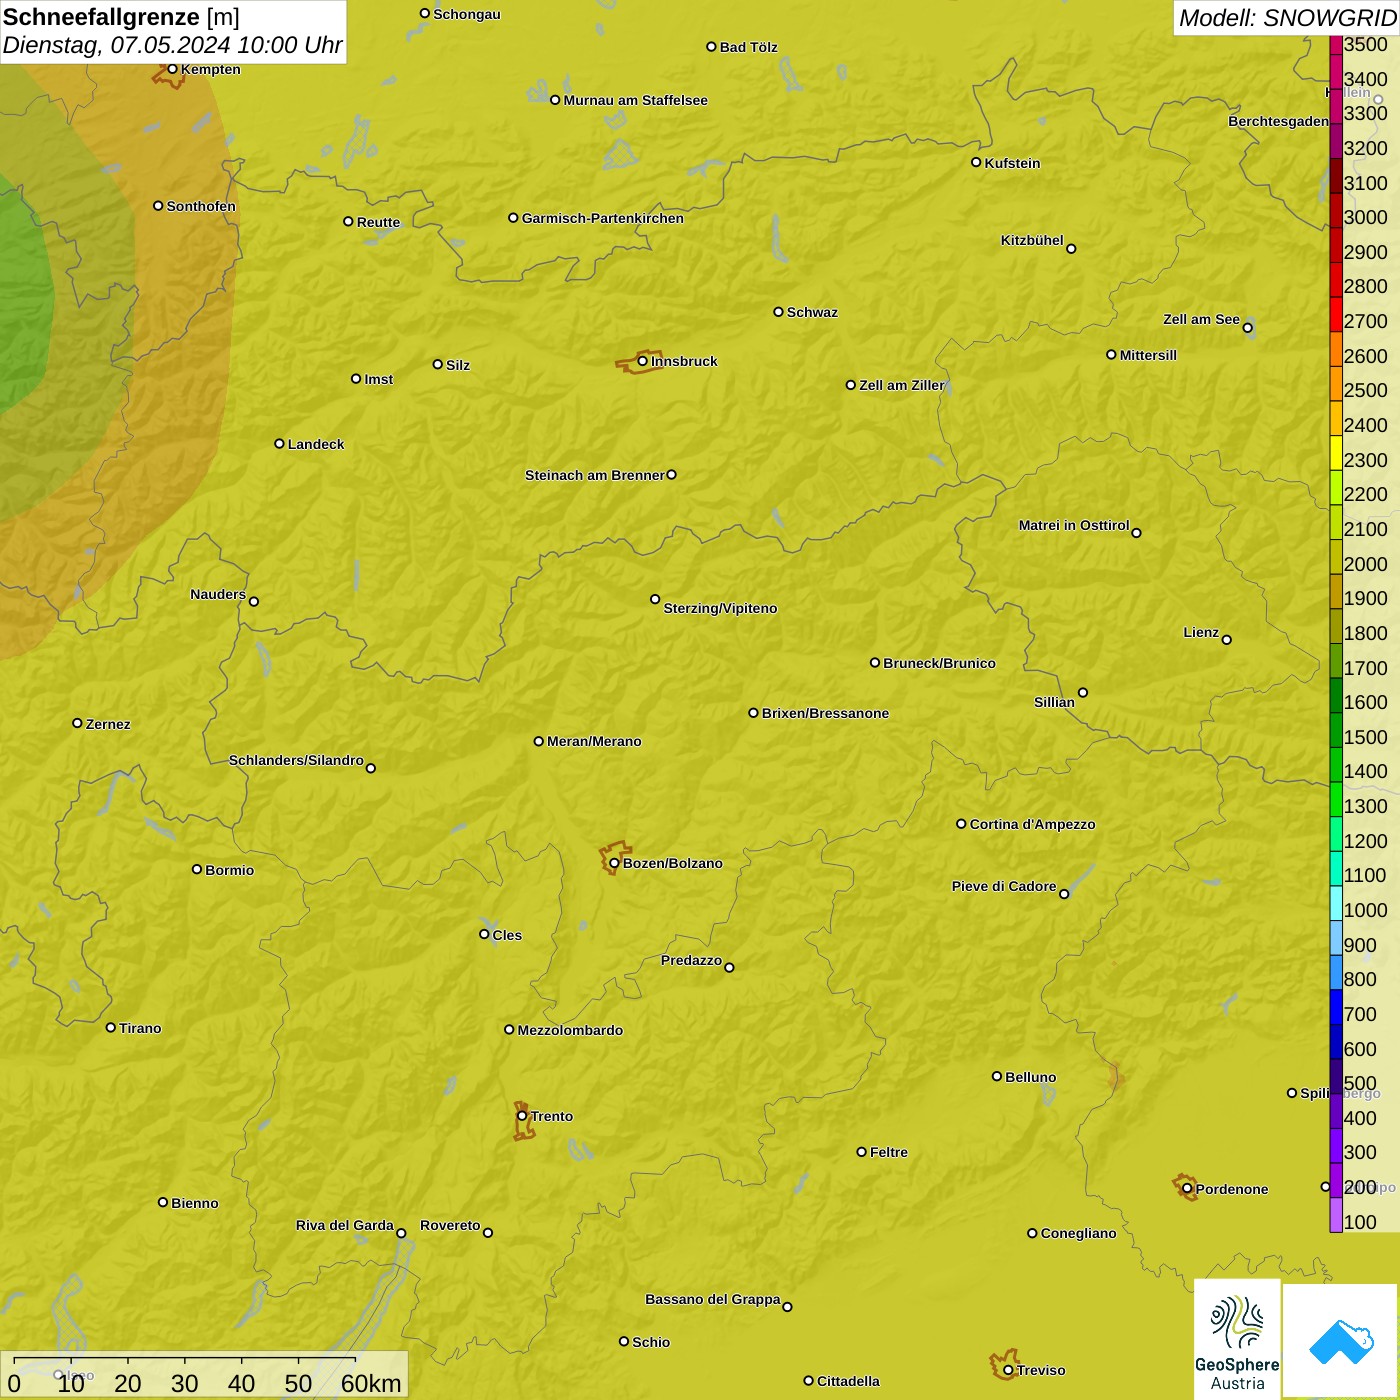Click the GeoSphere Austria logo
Image resolution: width=1400 pixels, height=1400 pixels.
tap(1237, 1340)
